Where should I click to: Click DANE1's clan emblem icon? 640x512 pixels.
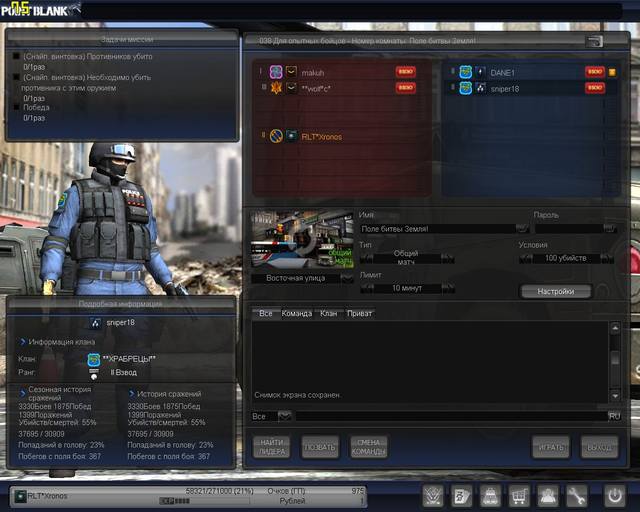point(466,72)
